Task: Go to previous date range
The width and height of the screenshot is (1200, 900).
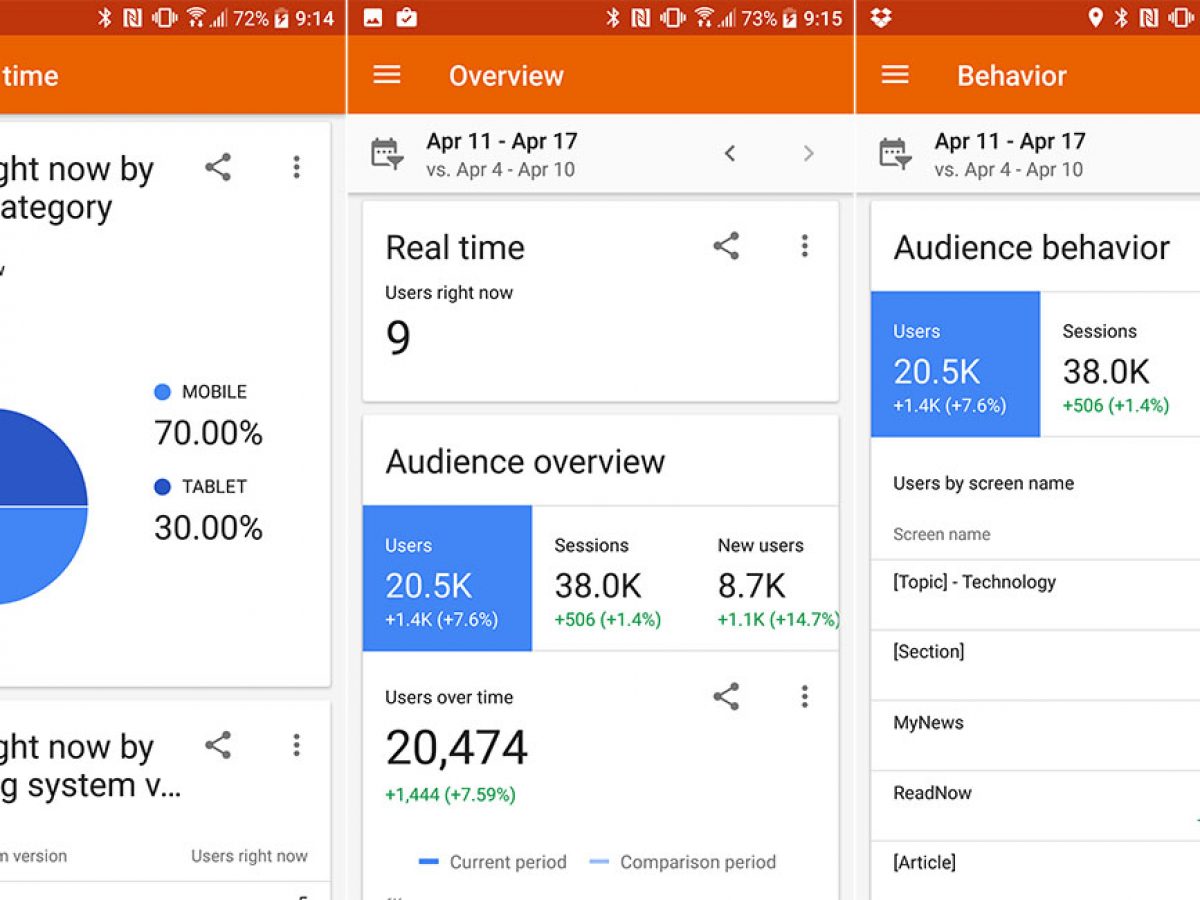Action: (730, 153)
